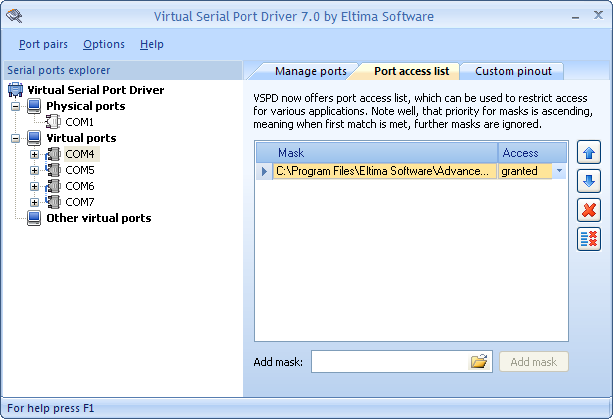
Task: Select COM1 in the ports tree
Action: pos(79,122)
